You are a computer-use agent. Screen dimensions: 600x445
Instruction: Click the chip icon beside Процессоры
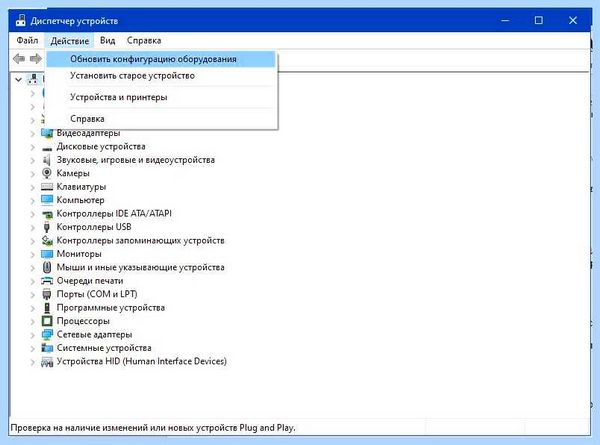click(47, 321)
